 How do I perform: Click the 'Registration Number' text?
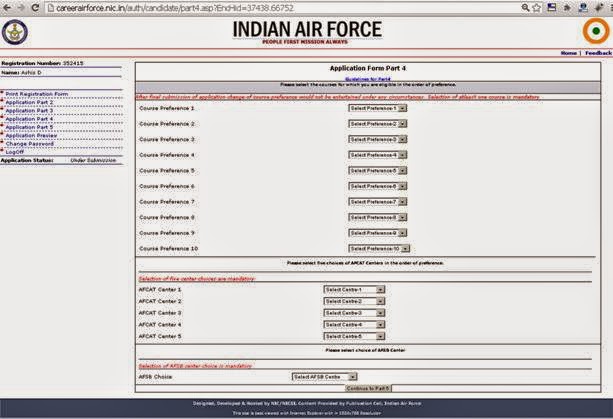[x=31, y=63]
